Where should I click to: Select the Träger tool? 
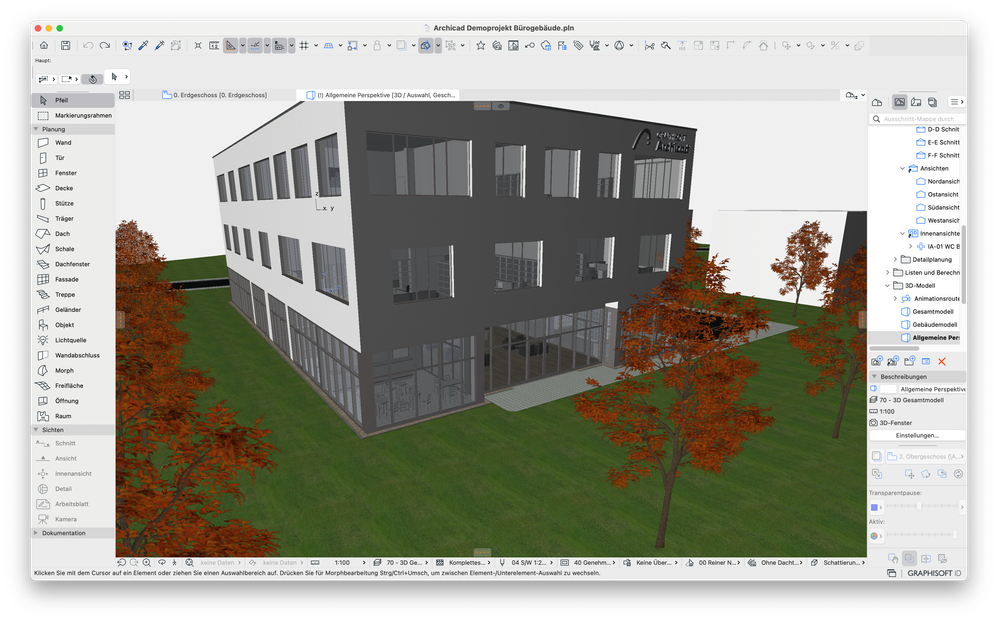(73, 219)
